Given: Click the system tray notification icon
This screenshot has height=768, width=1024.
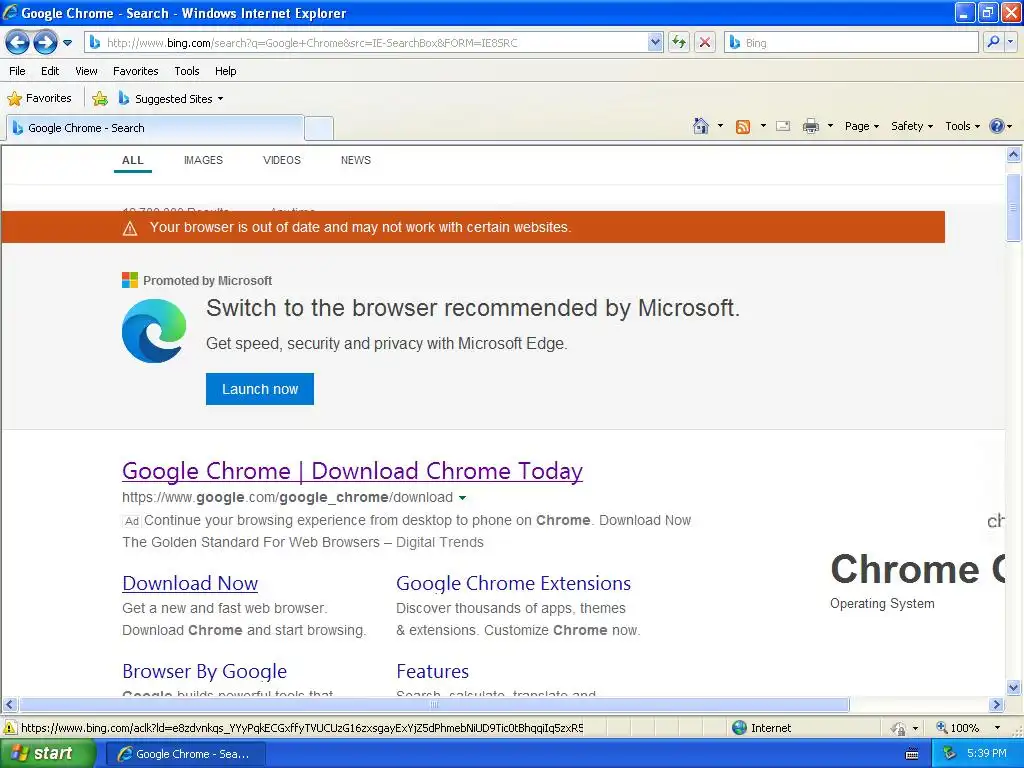Looking at the screenshot, I should coord(949,754).
